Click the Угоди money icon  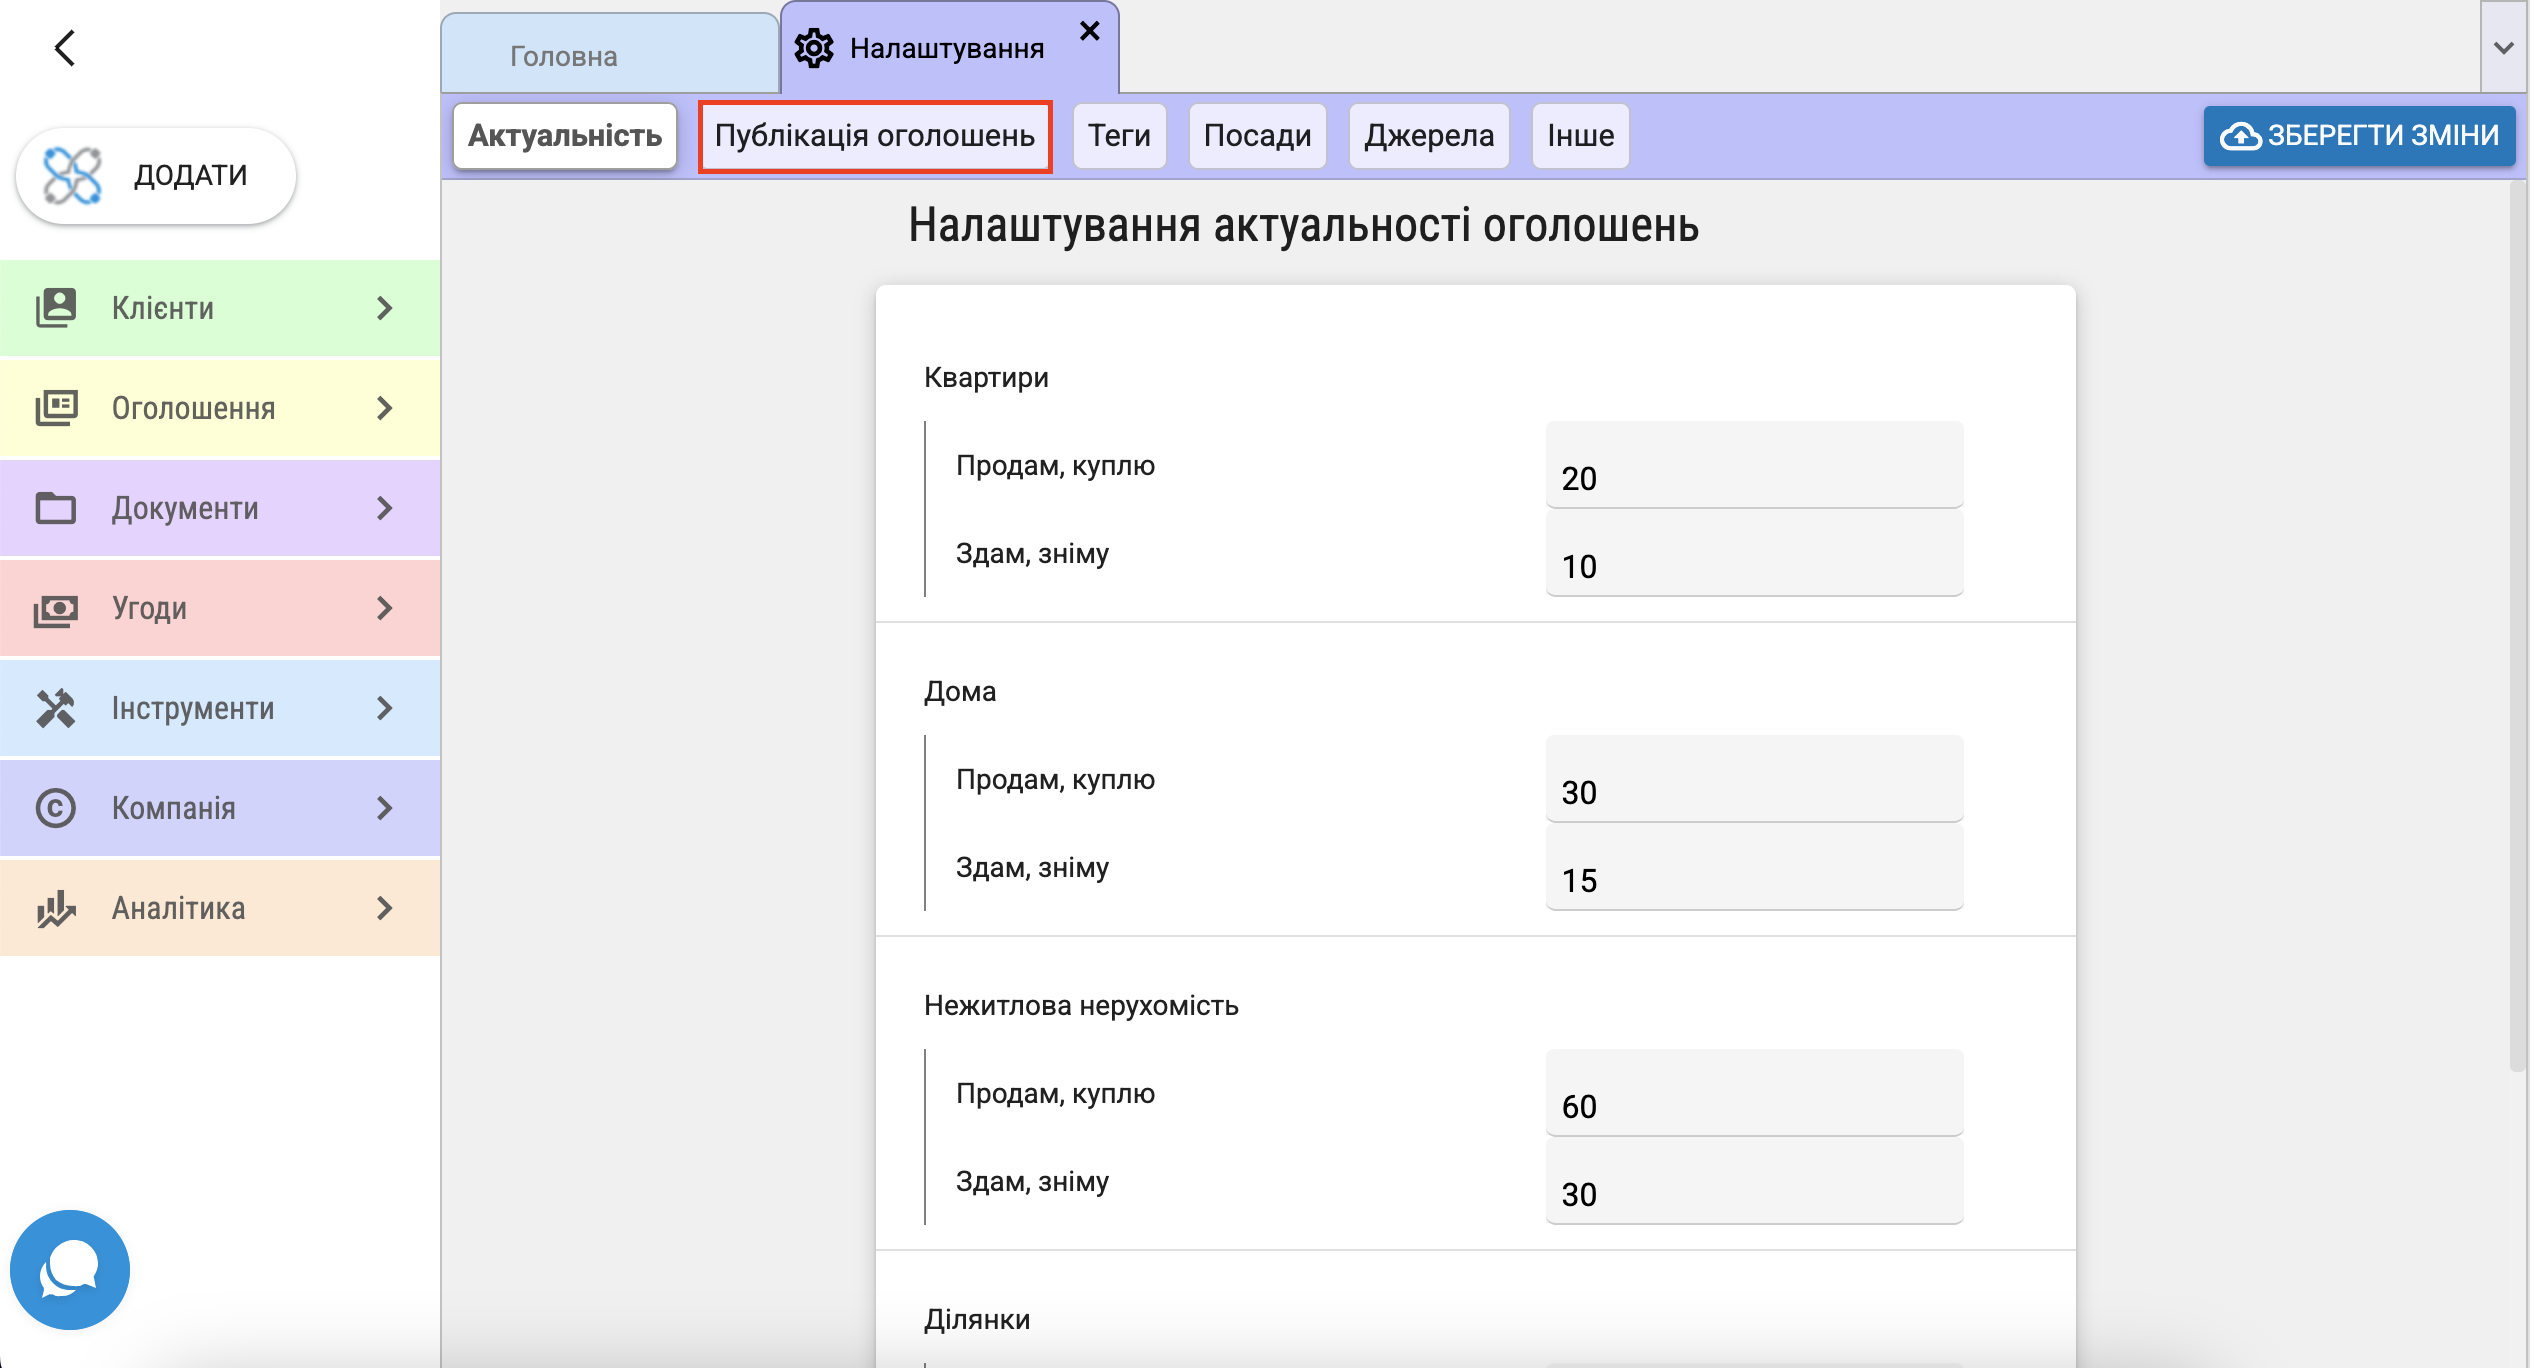point(56,608)
